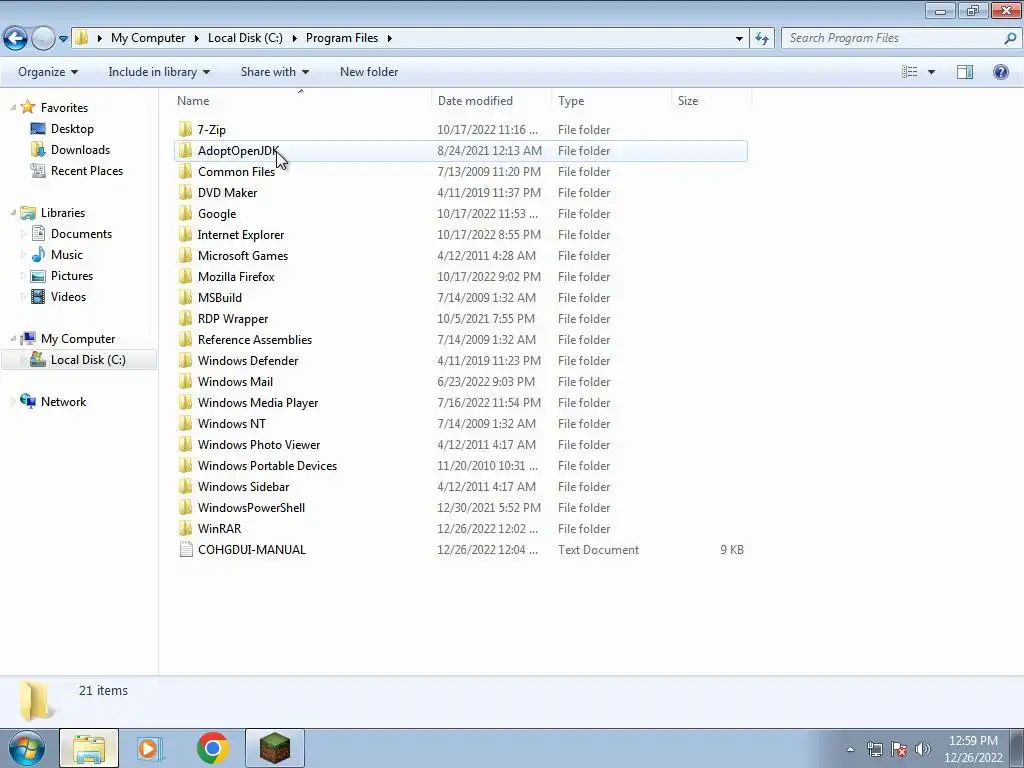Viewport: 1024px width, 768px height.
Task: Go back with the Back arrow button
Action: [x=16, y=38]
